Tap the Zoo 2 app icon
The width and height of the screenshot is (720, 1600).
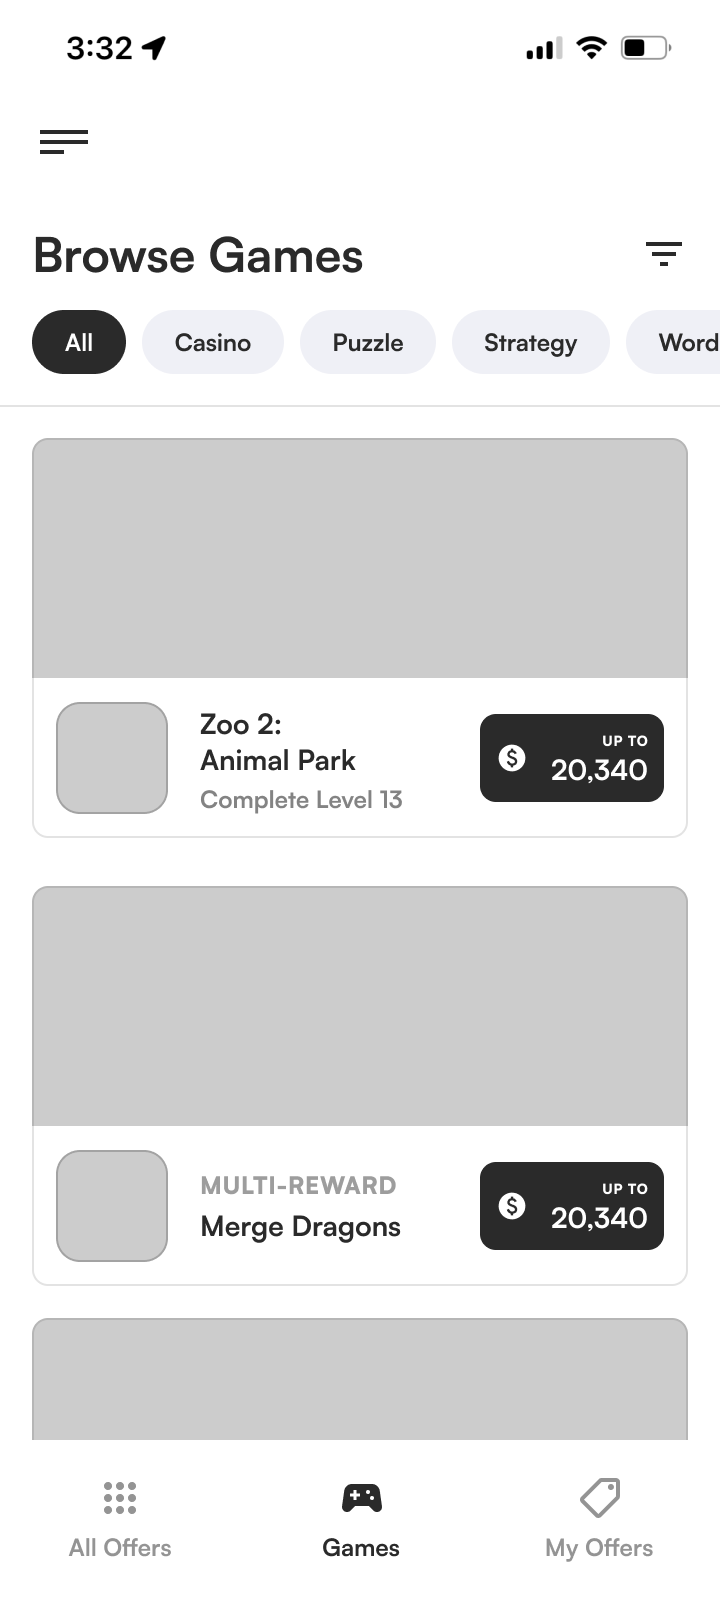pos(112,758)
